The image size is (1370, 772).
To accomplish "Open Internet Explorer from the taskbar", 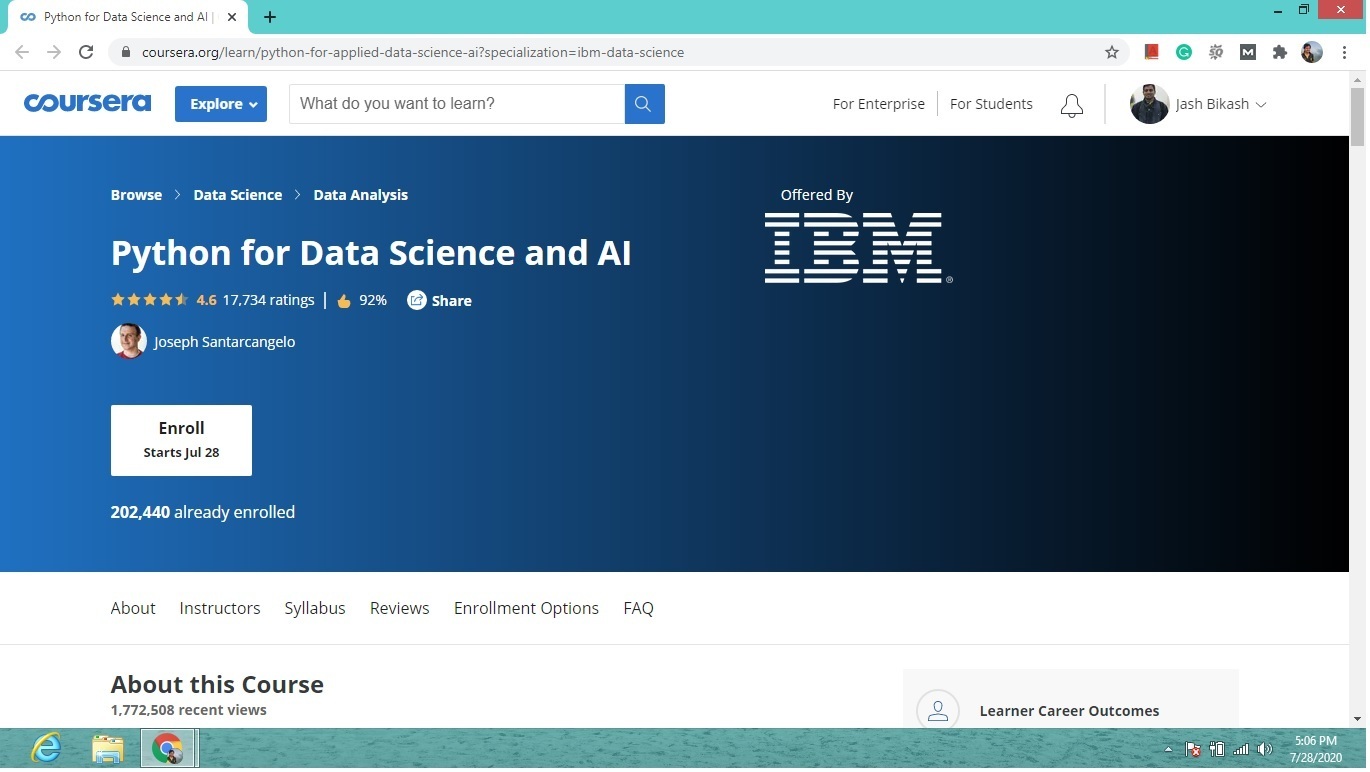I will [x=46, y=748].
